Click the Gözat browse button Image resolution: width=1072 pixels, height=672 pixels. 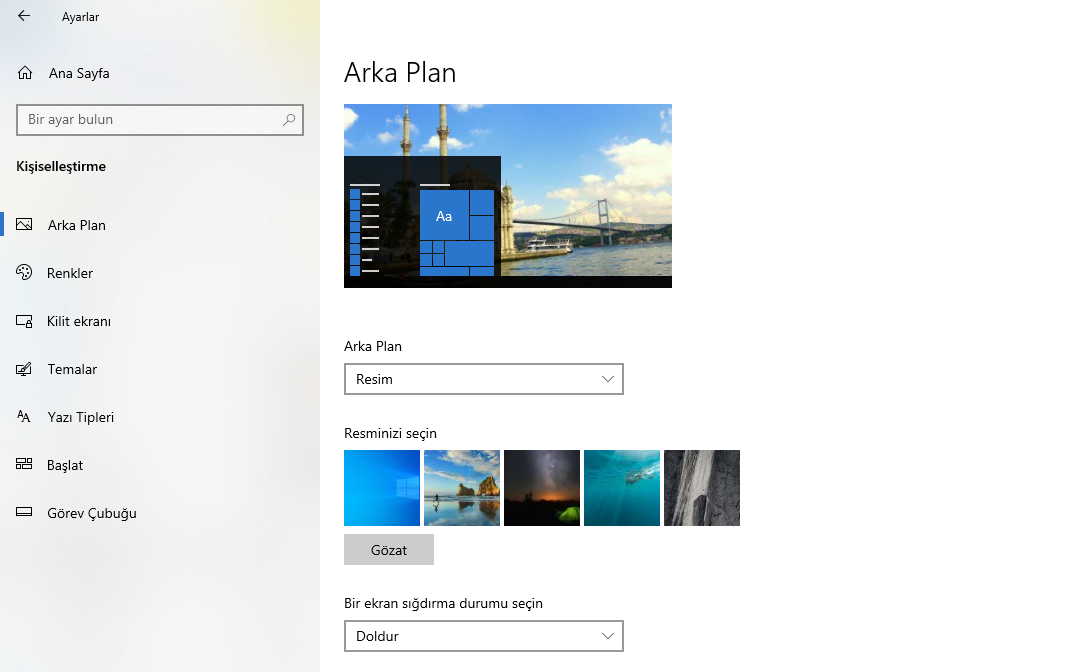tap(388, 550)
